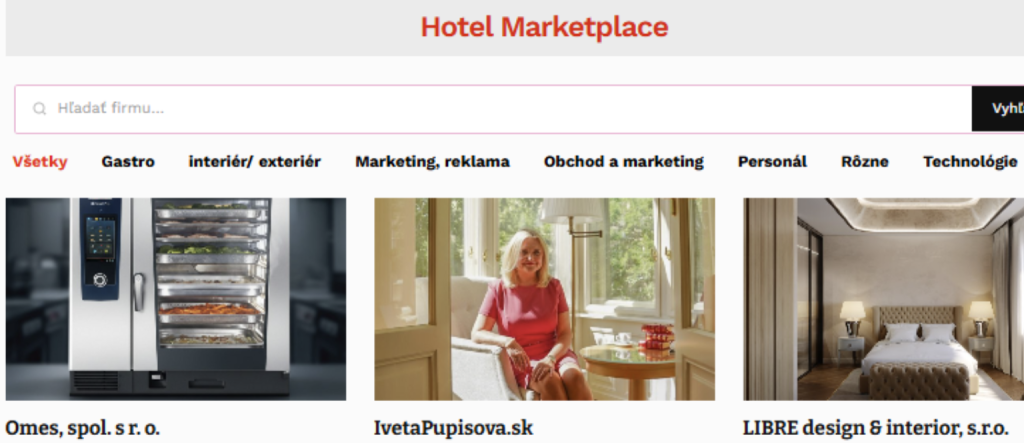Click the oven's touchscreen panel in Omes photo
The width and height of the screenshot is (1024, 443).
click(x=100, y=238)
